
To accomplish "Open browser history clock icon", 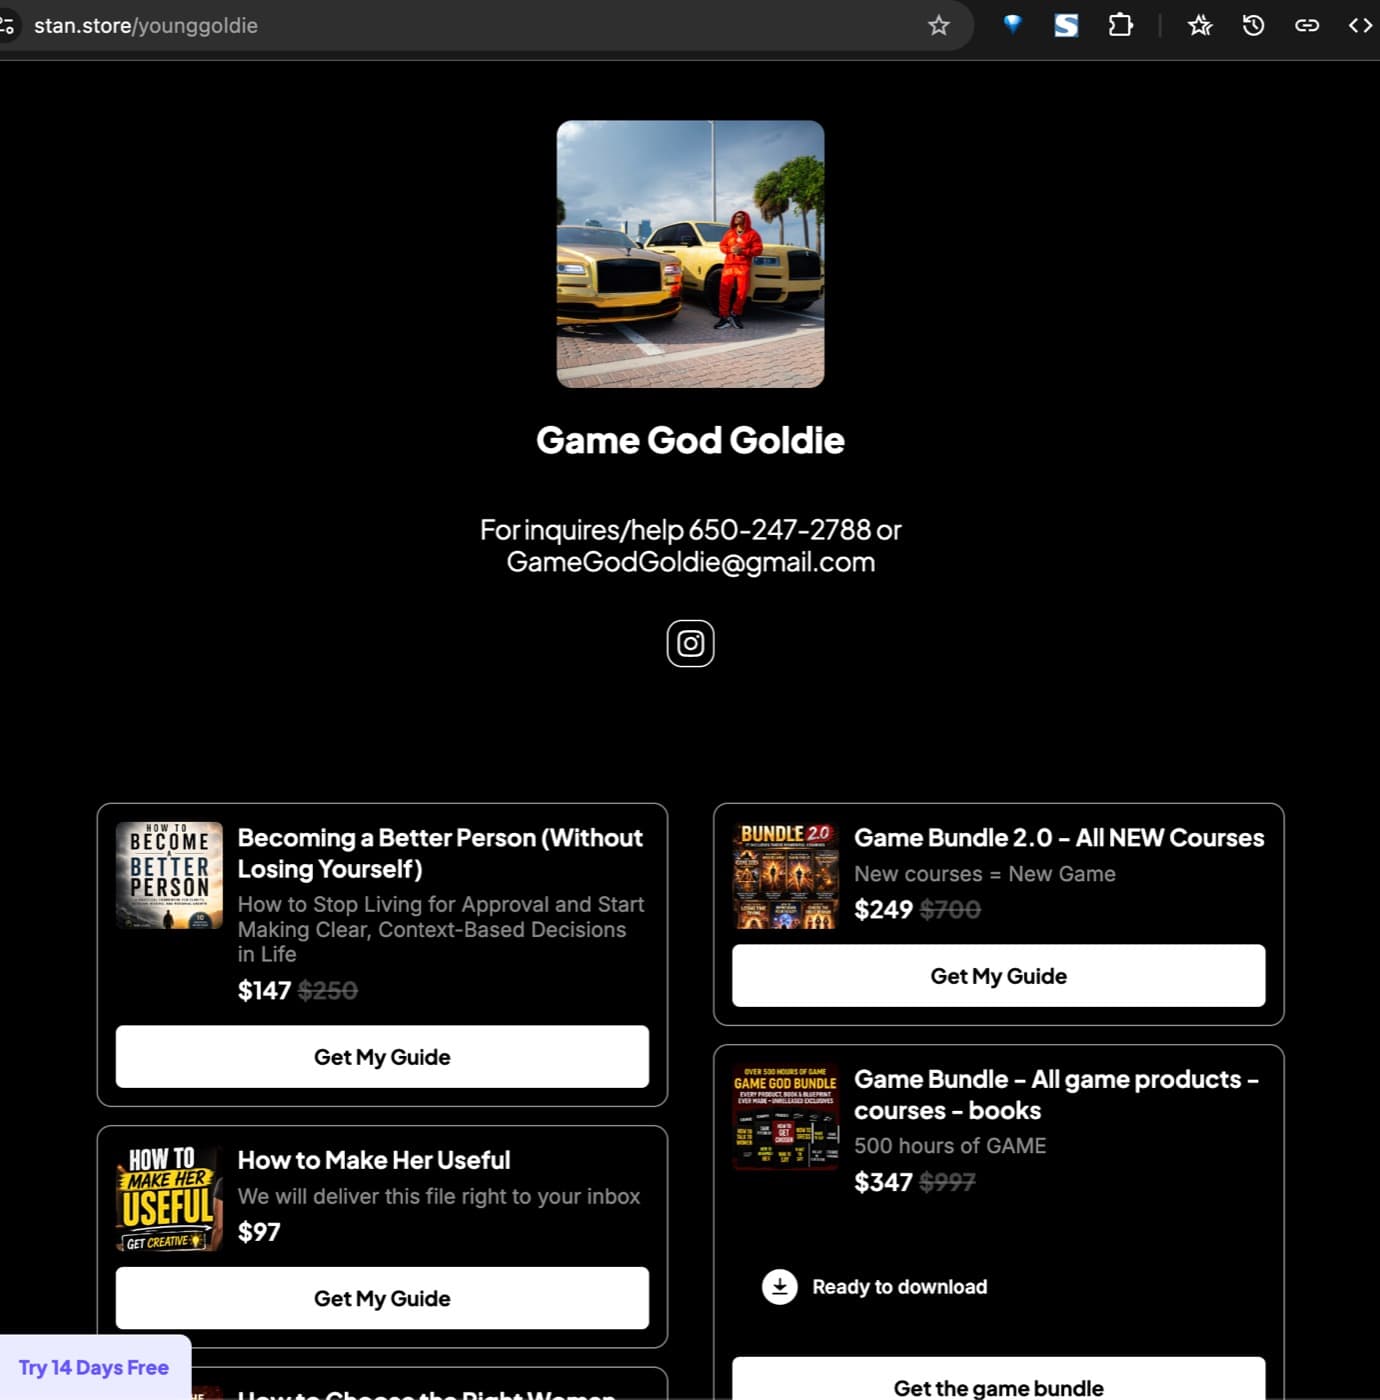I will pyautogui.click(x=1253, y=25).
